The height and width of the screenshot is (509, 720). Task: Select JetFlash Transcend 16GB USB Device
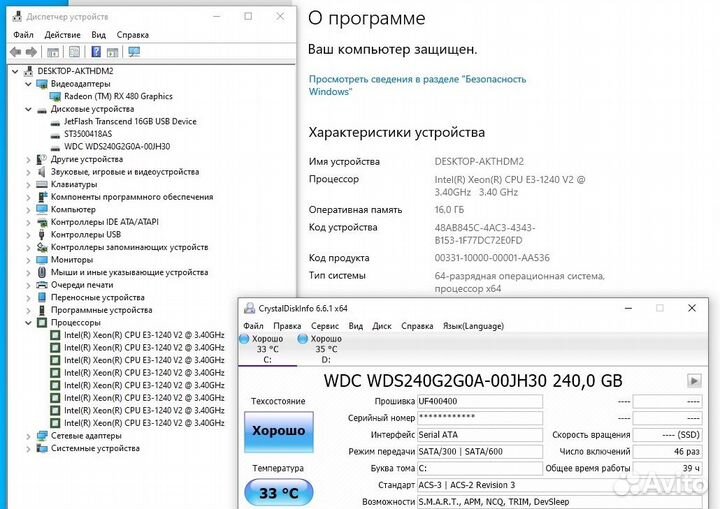coord(130,121)
